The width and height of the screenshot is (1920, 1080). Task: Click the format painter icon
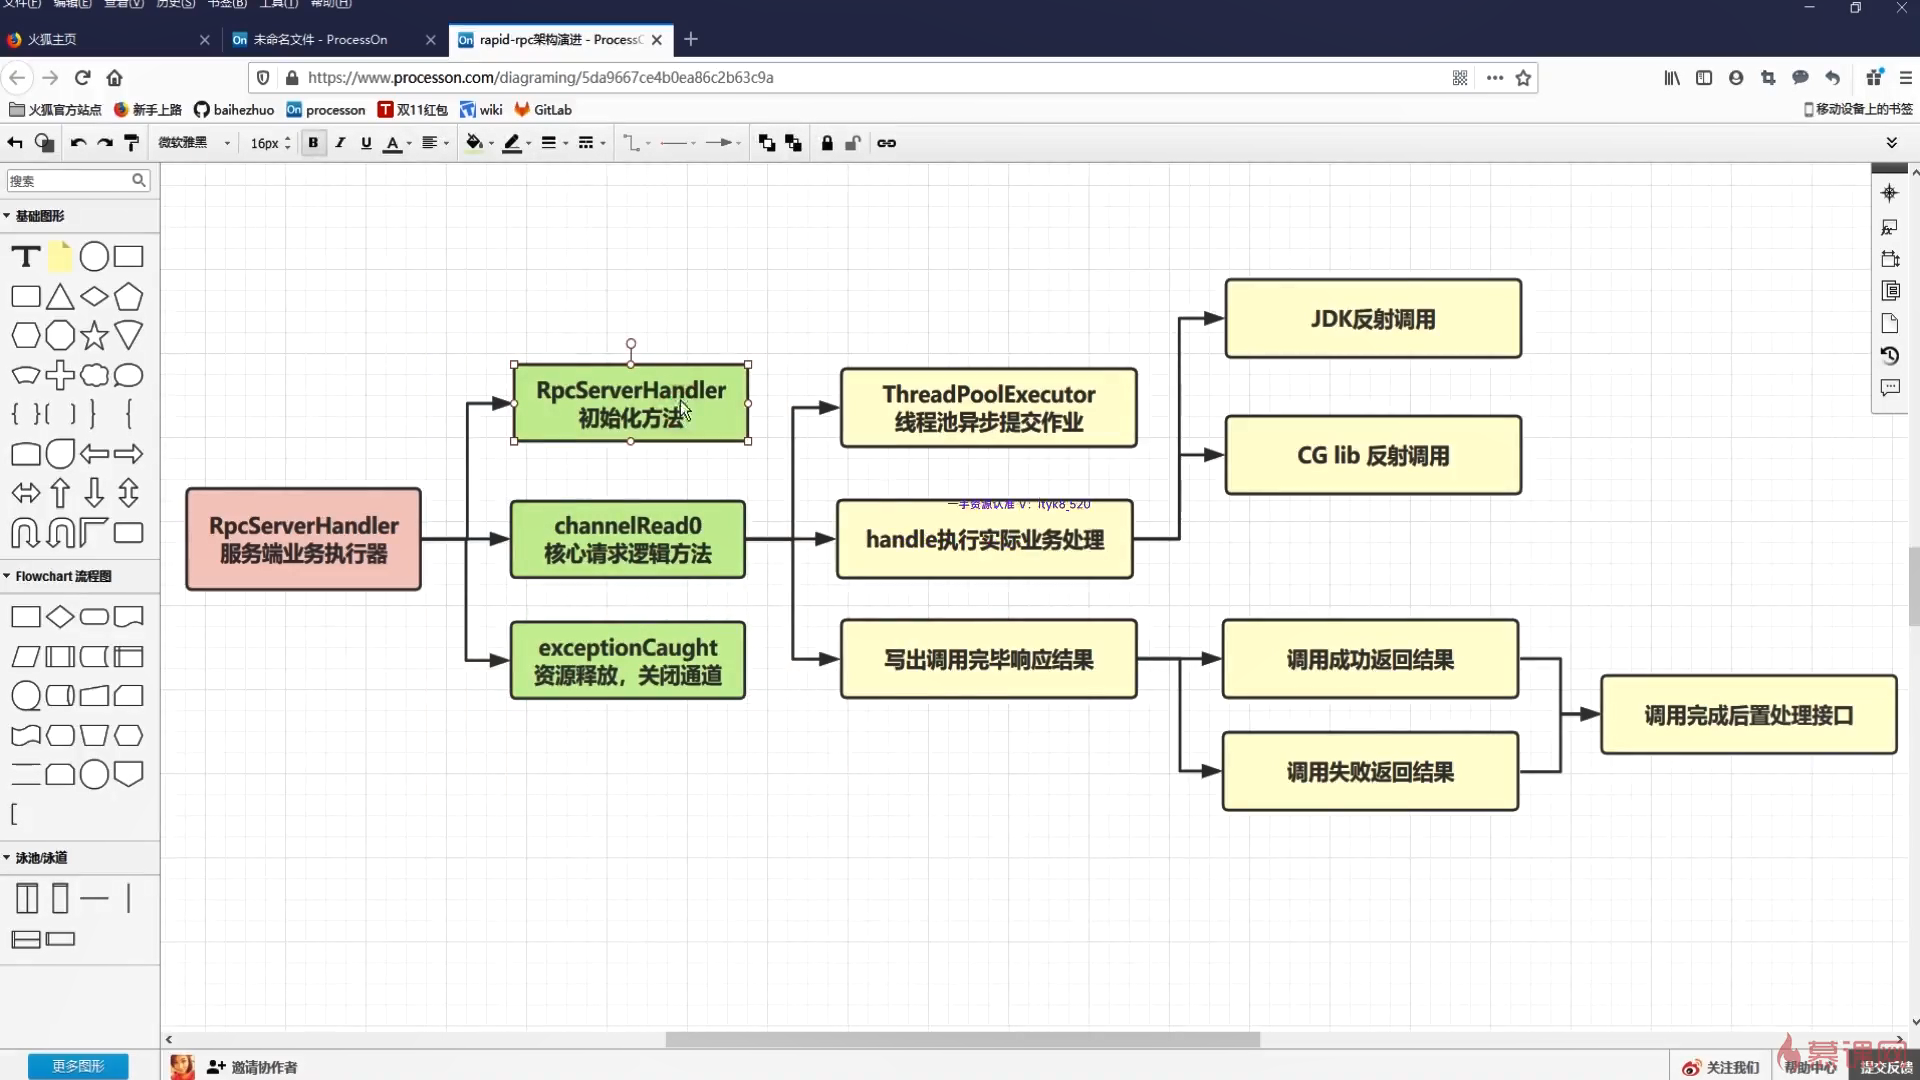click(x=131, y=143)
